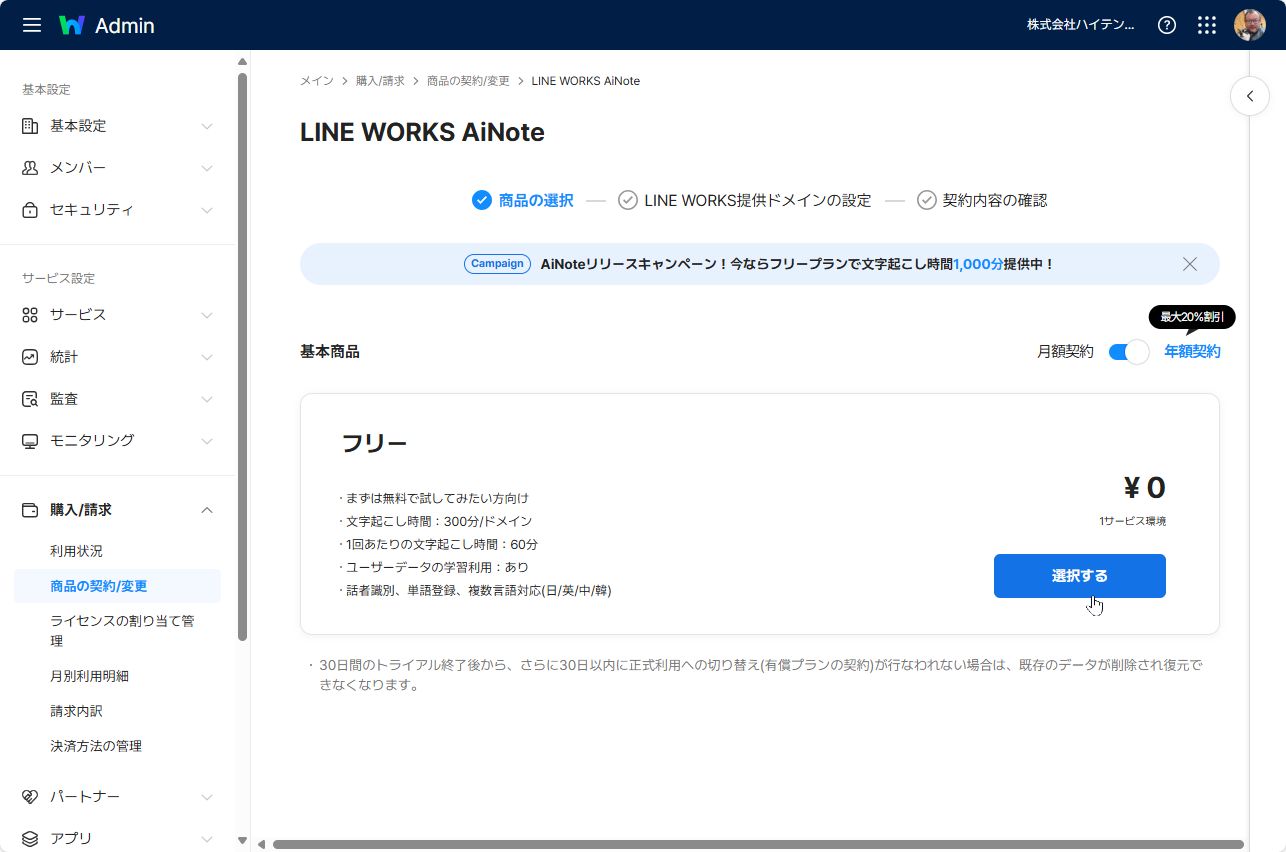
Task: Expand the 監査 menu chevron
Action: coord(207,399)
